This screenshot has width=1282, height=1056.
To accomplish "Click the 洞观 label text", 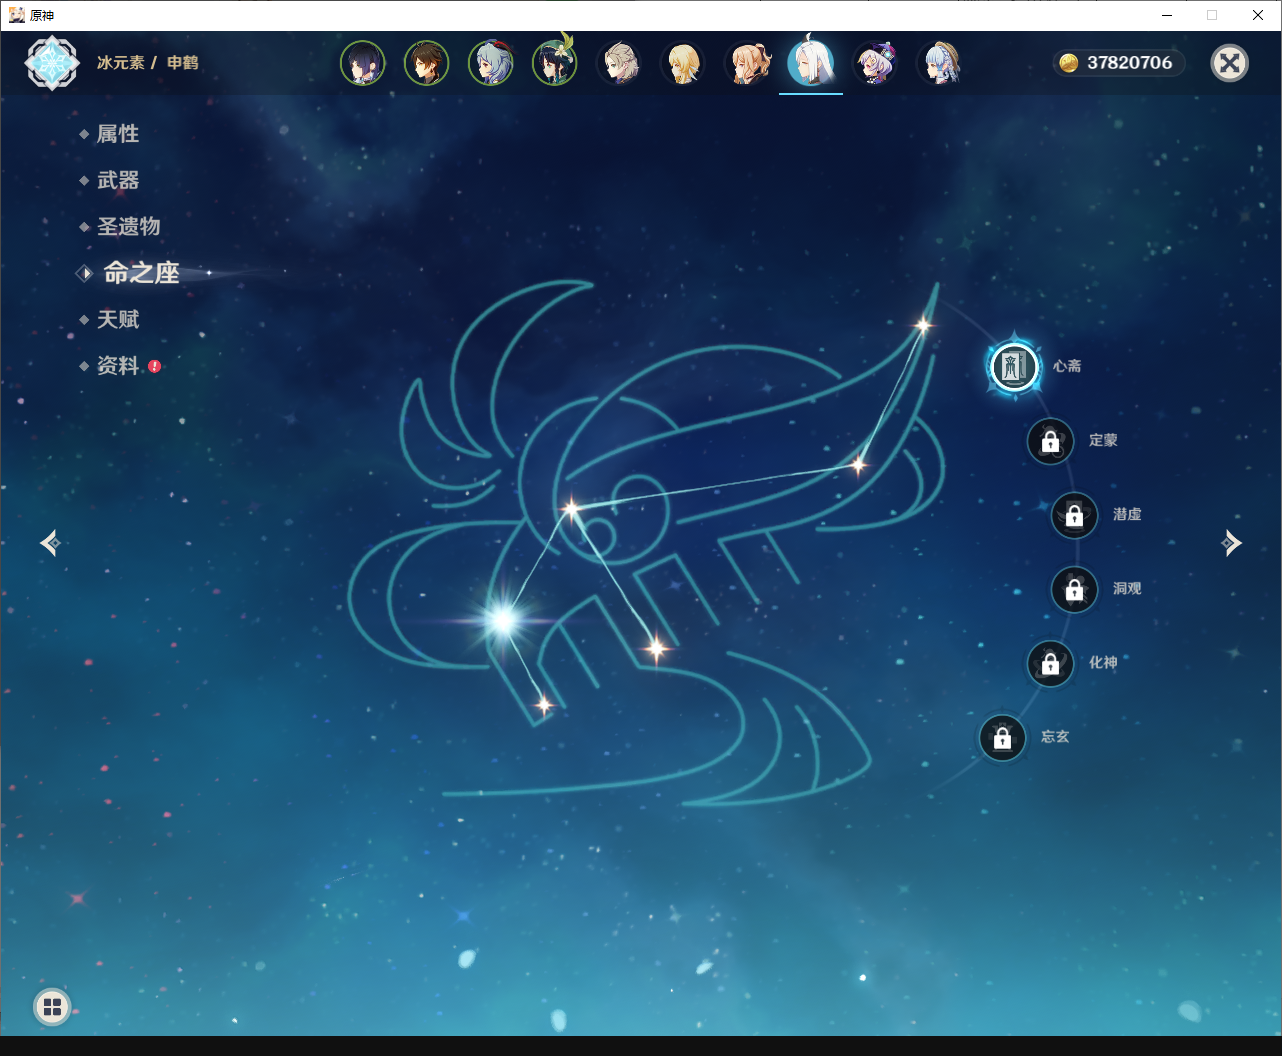I will tap(1127, 588).
